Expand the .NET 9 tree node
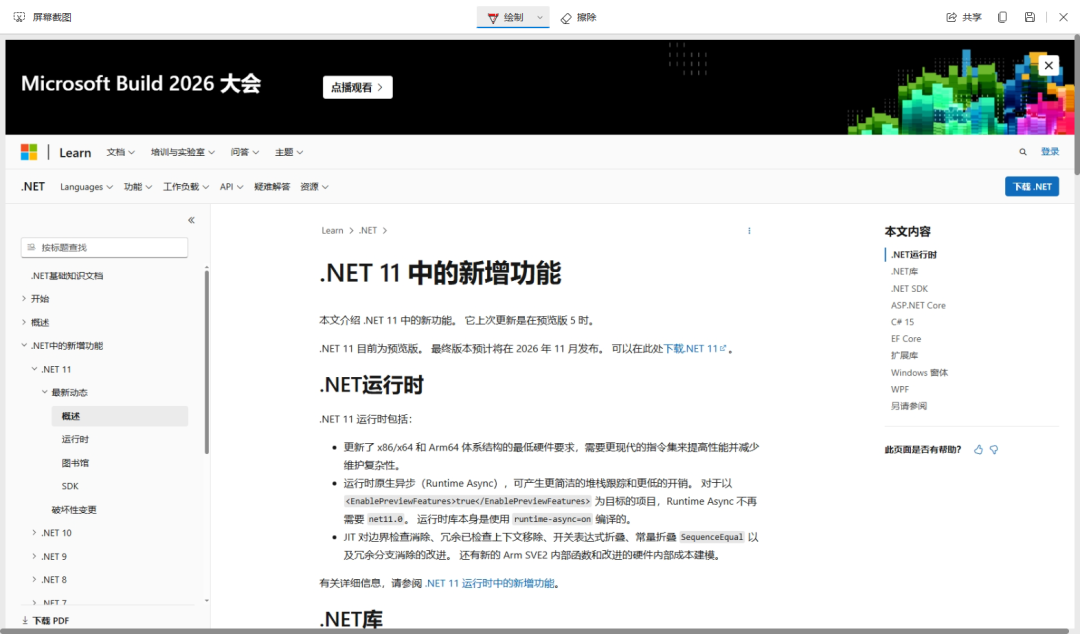 (34, 556)
